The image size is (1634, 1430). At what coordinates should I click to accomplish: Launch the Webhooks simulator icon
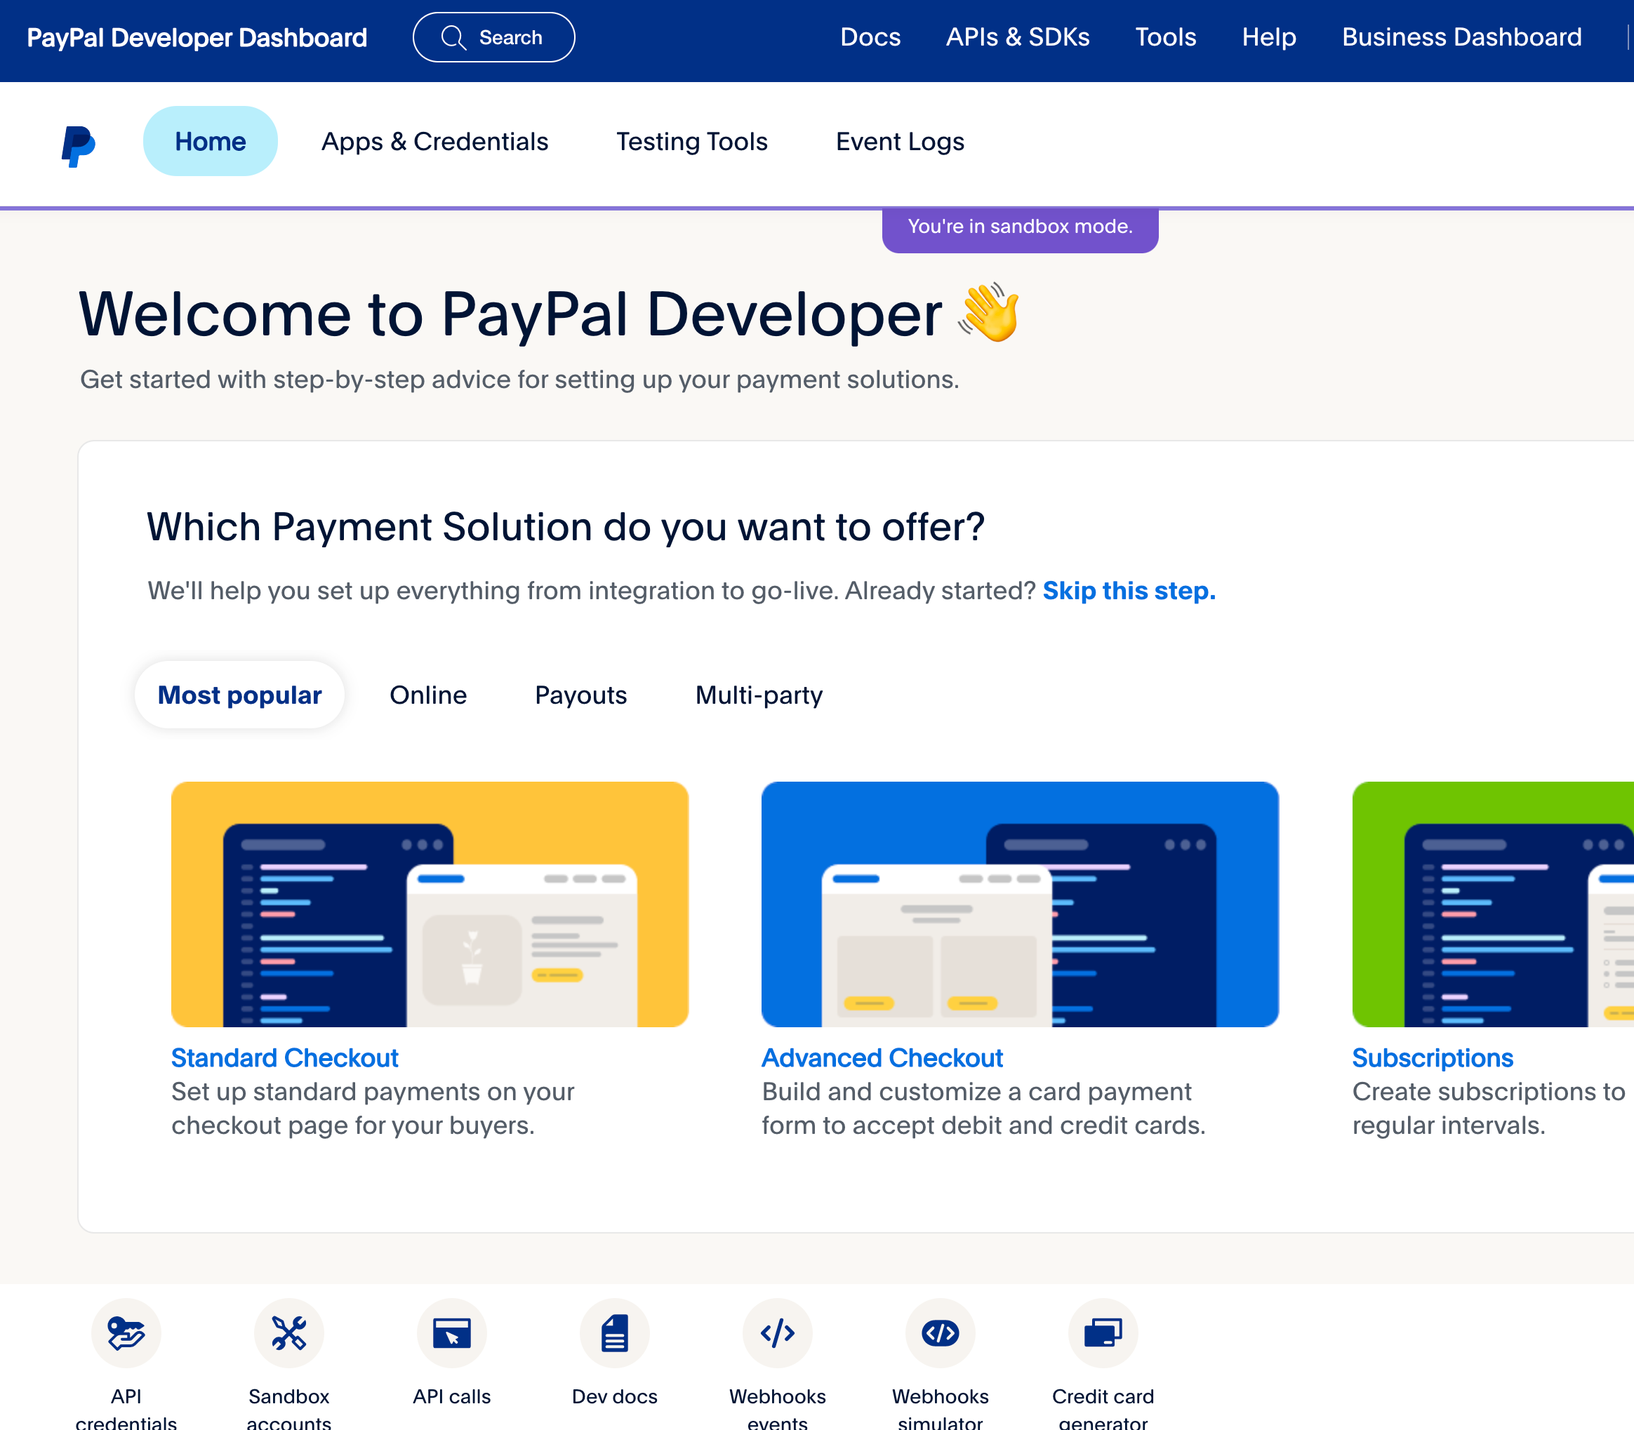(940, 1333)
